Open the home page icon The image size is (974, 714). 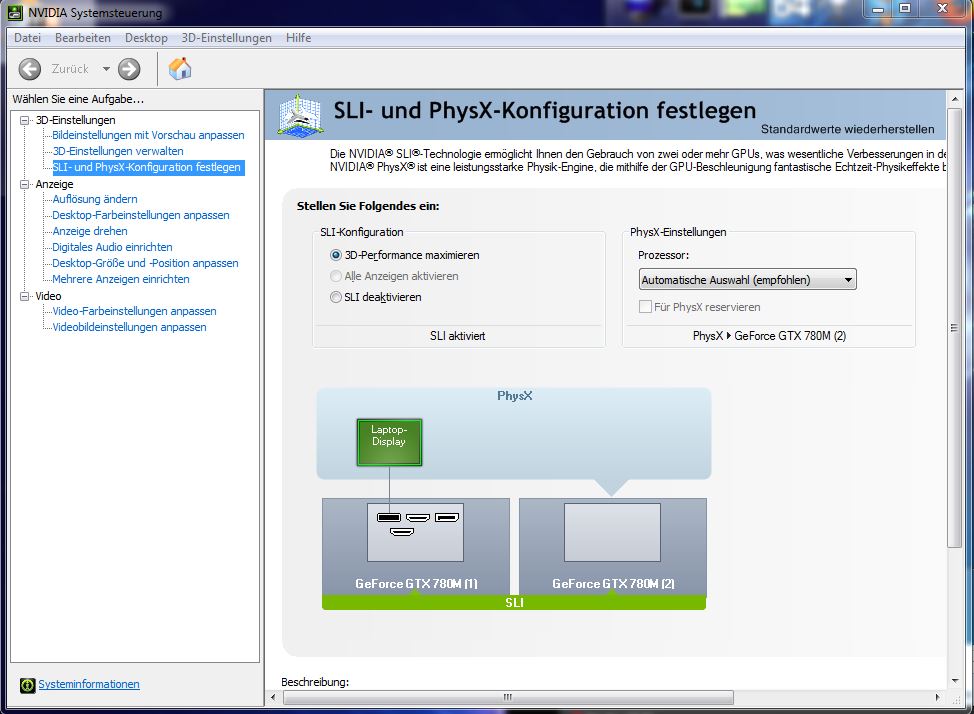tap(180, 68)
